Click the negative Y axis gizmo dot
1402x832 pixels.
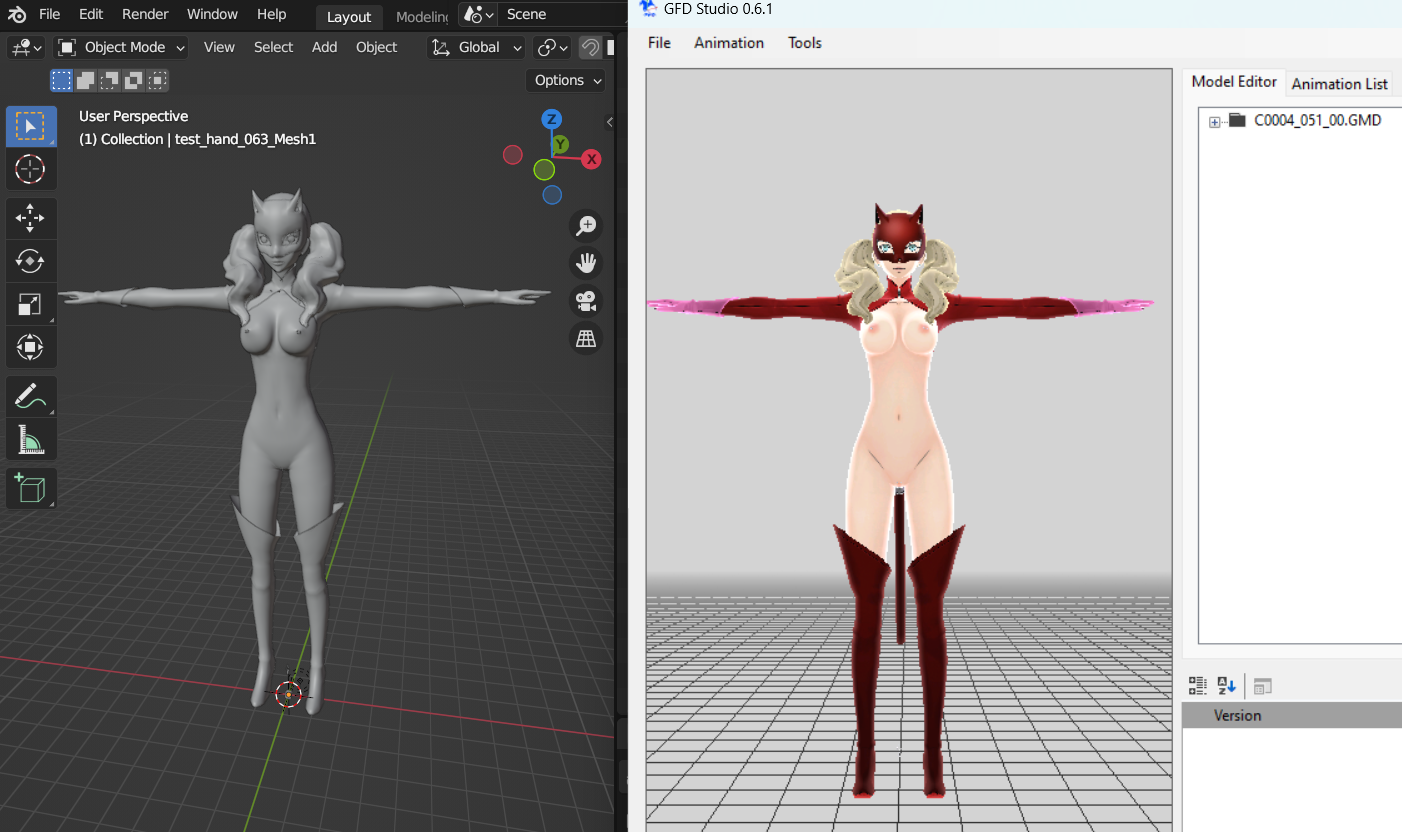pos(544,170)
